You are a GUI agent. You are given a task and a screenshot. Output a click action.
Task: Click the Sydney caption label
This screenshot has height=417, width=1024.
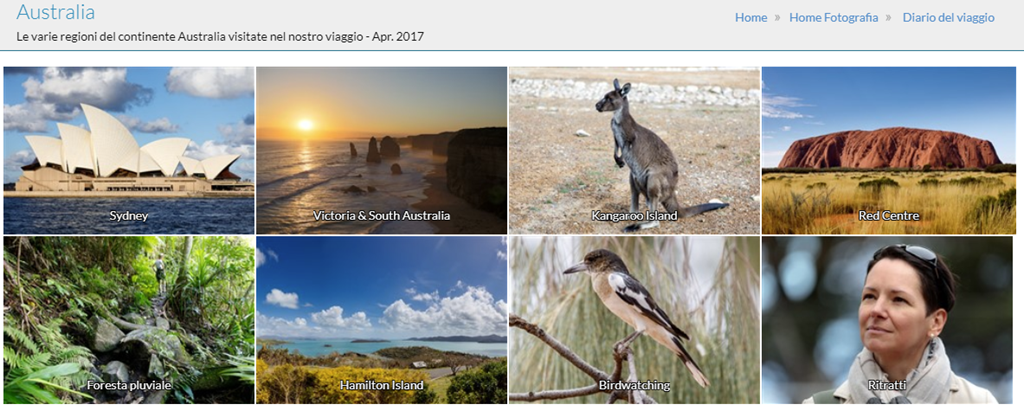click(129, 215)
